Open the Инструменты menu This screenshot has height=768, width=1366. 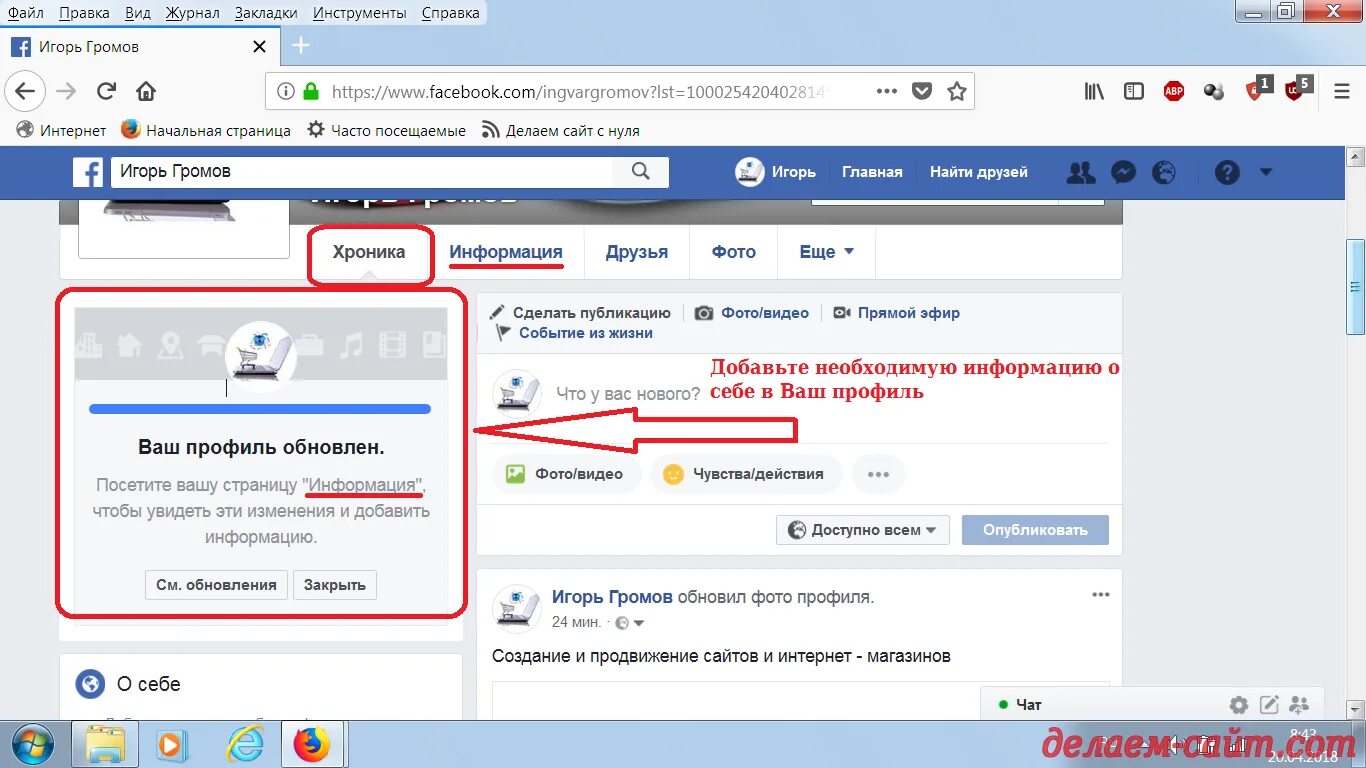tap(359, 13)
